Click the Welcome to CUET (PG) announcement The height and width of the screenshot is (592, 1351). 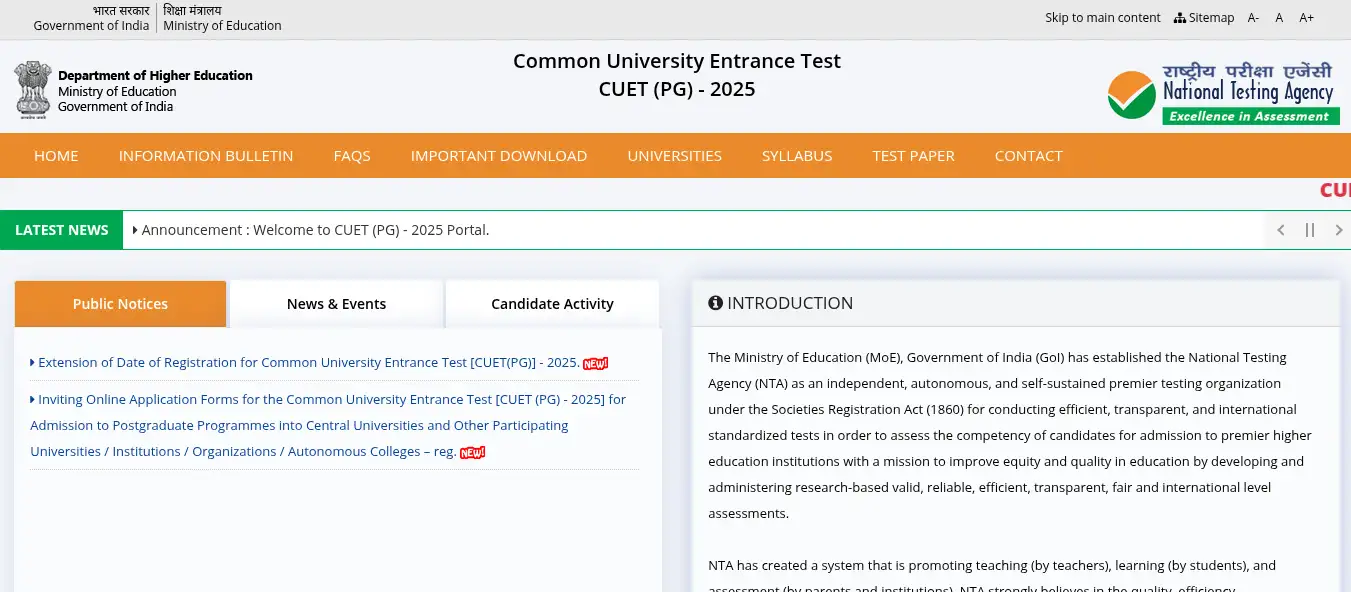[x=315, y=230]
